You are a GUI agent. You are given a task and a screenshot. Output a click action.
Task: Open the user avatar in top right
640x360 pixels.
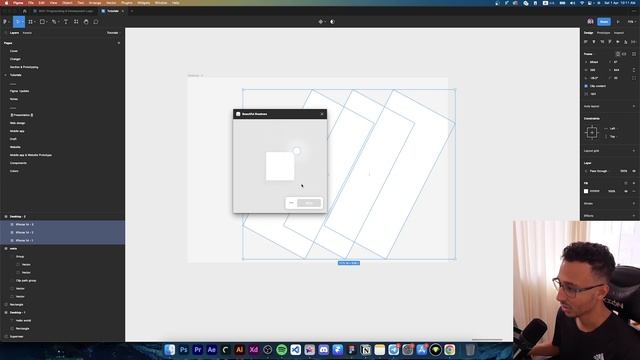coord(590,22)
